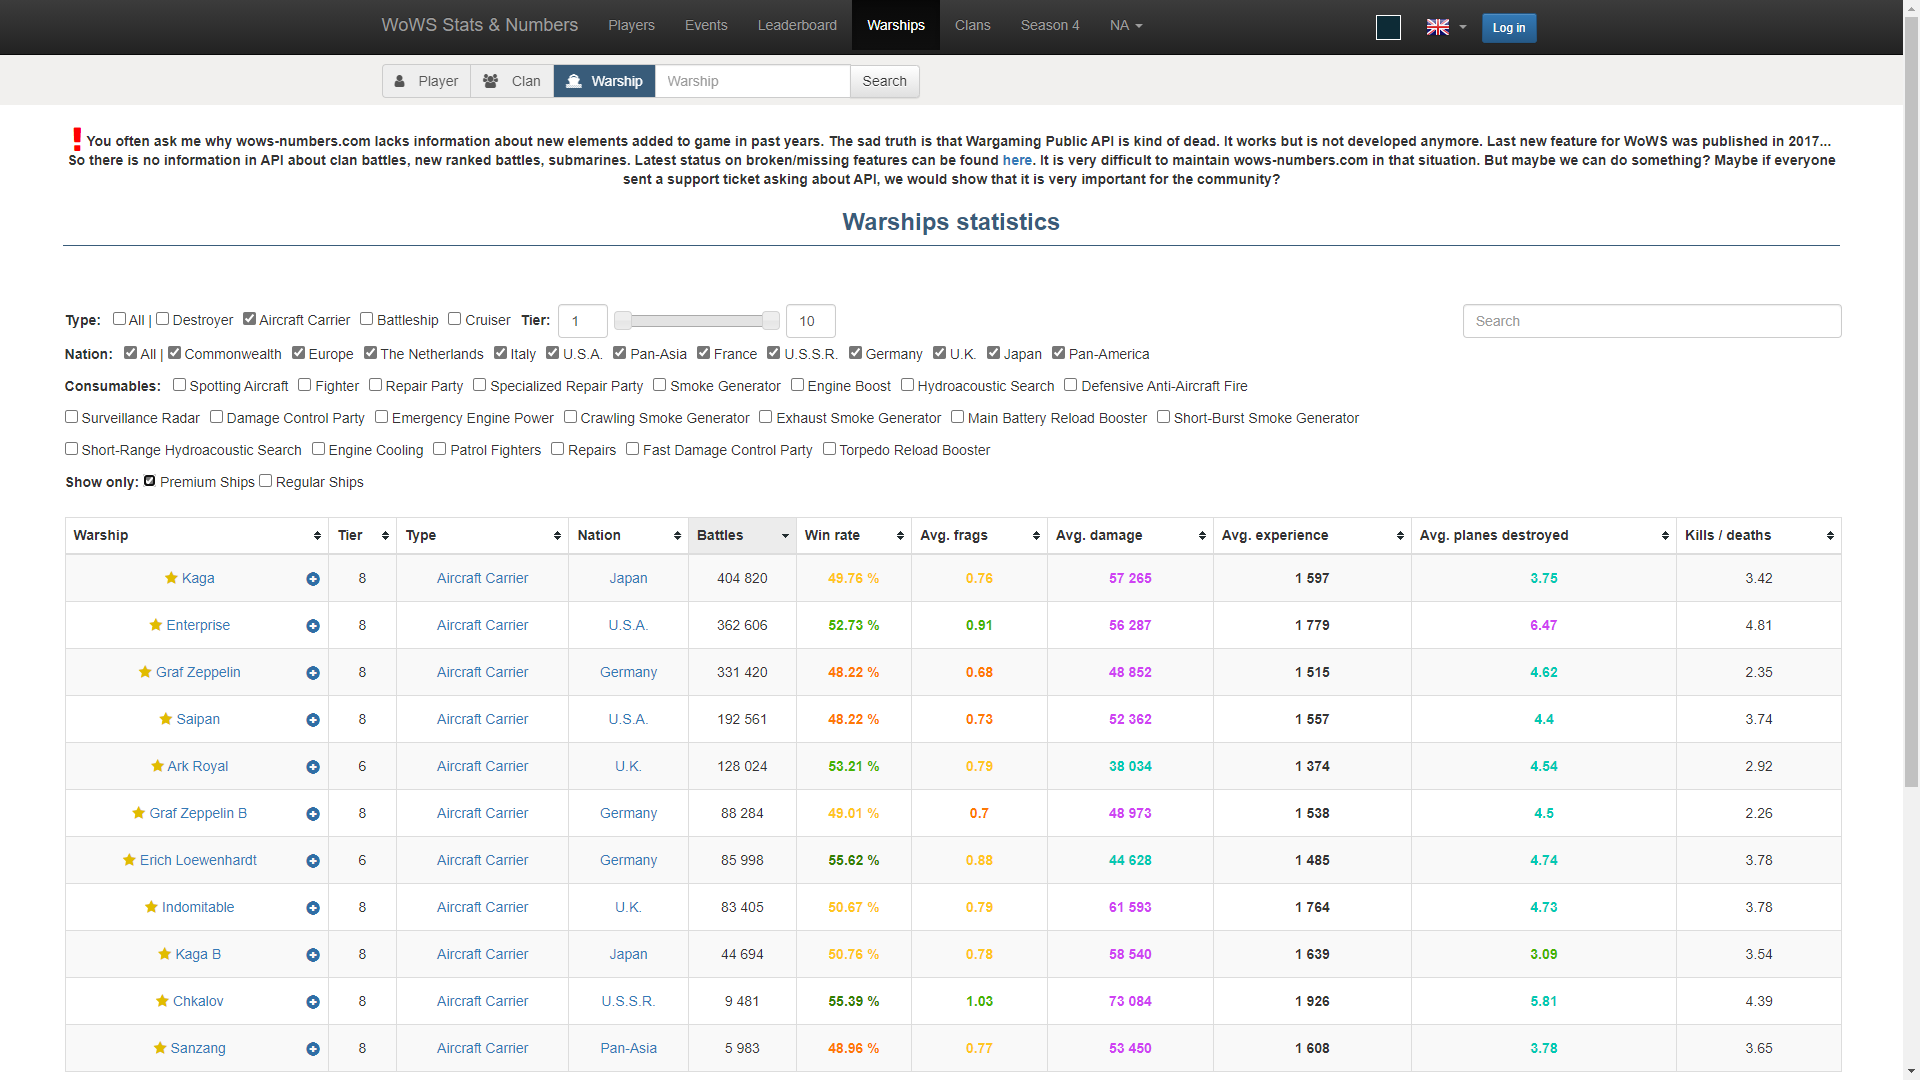
Task: Click plus icon beside Erich Loewenhardt
Action: pyautogui.click(x=313, y=861)
